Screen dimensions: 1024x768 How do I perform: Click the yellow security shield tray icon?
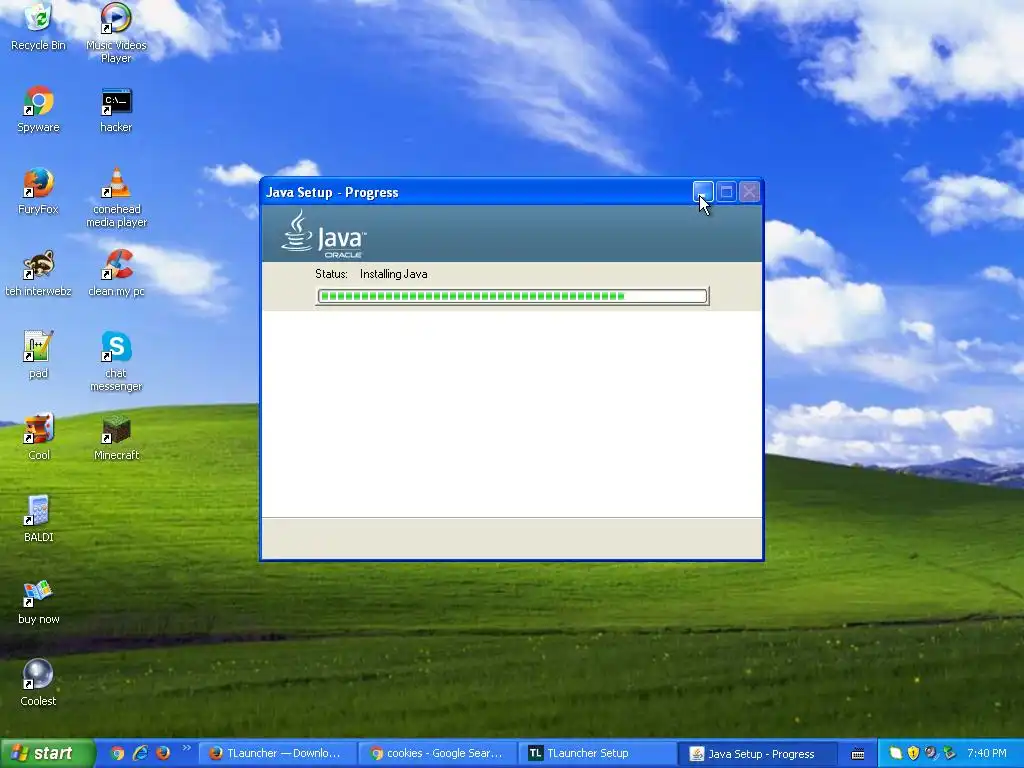913,753
